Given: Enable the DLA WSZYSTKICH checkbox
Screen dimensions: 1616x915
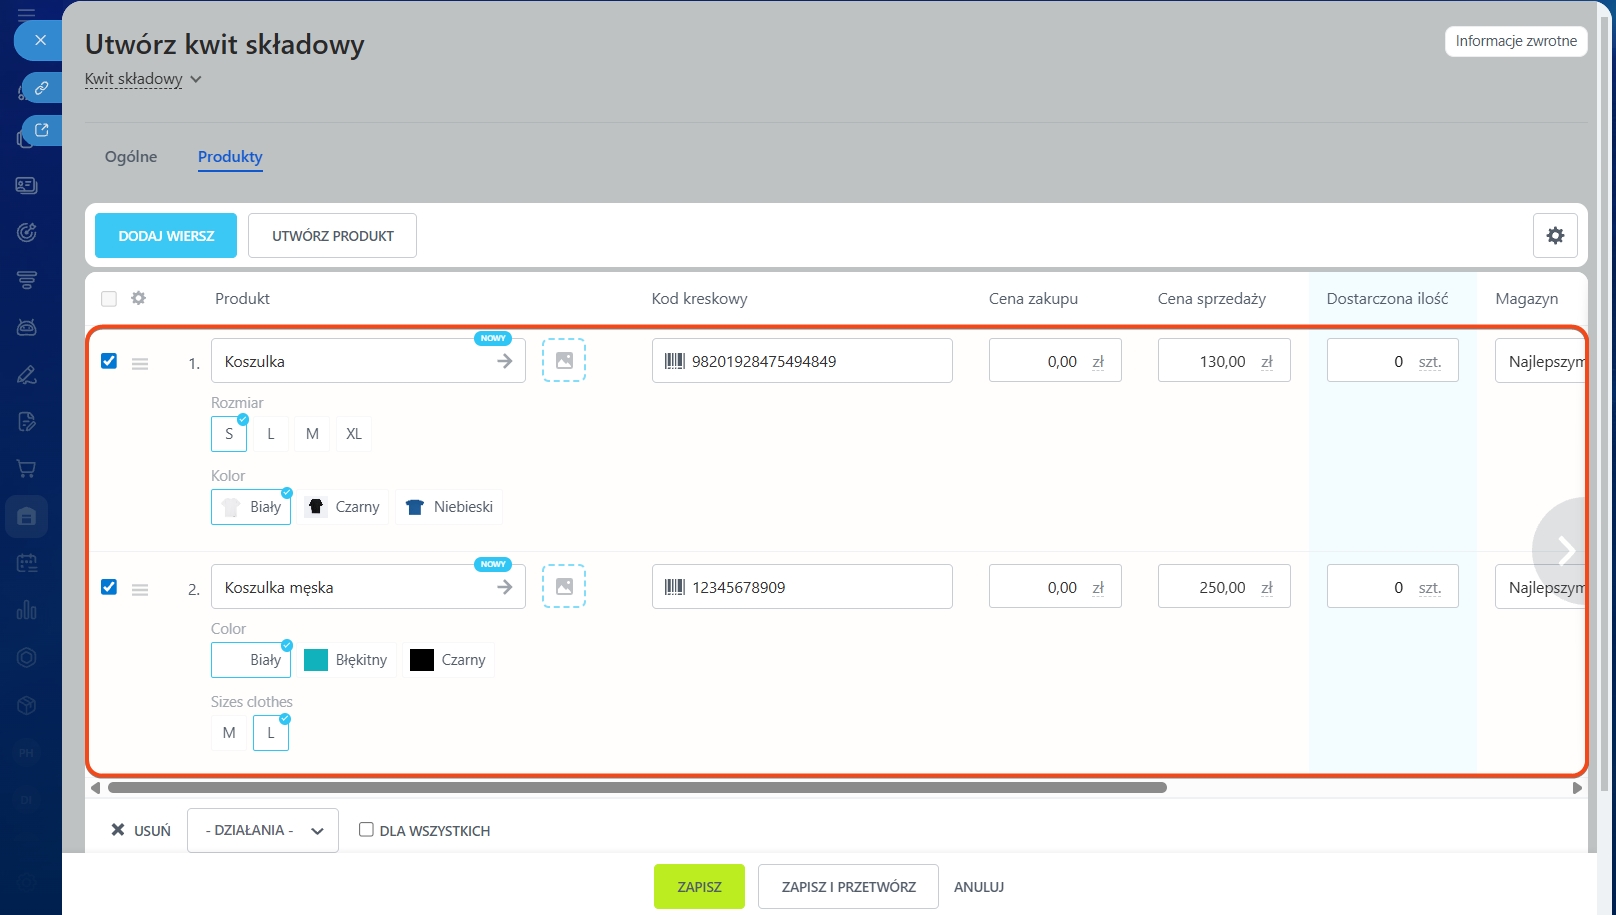Looking at the screenshot, I should point(366,830).
